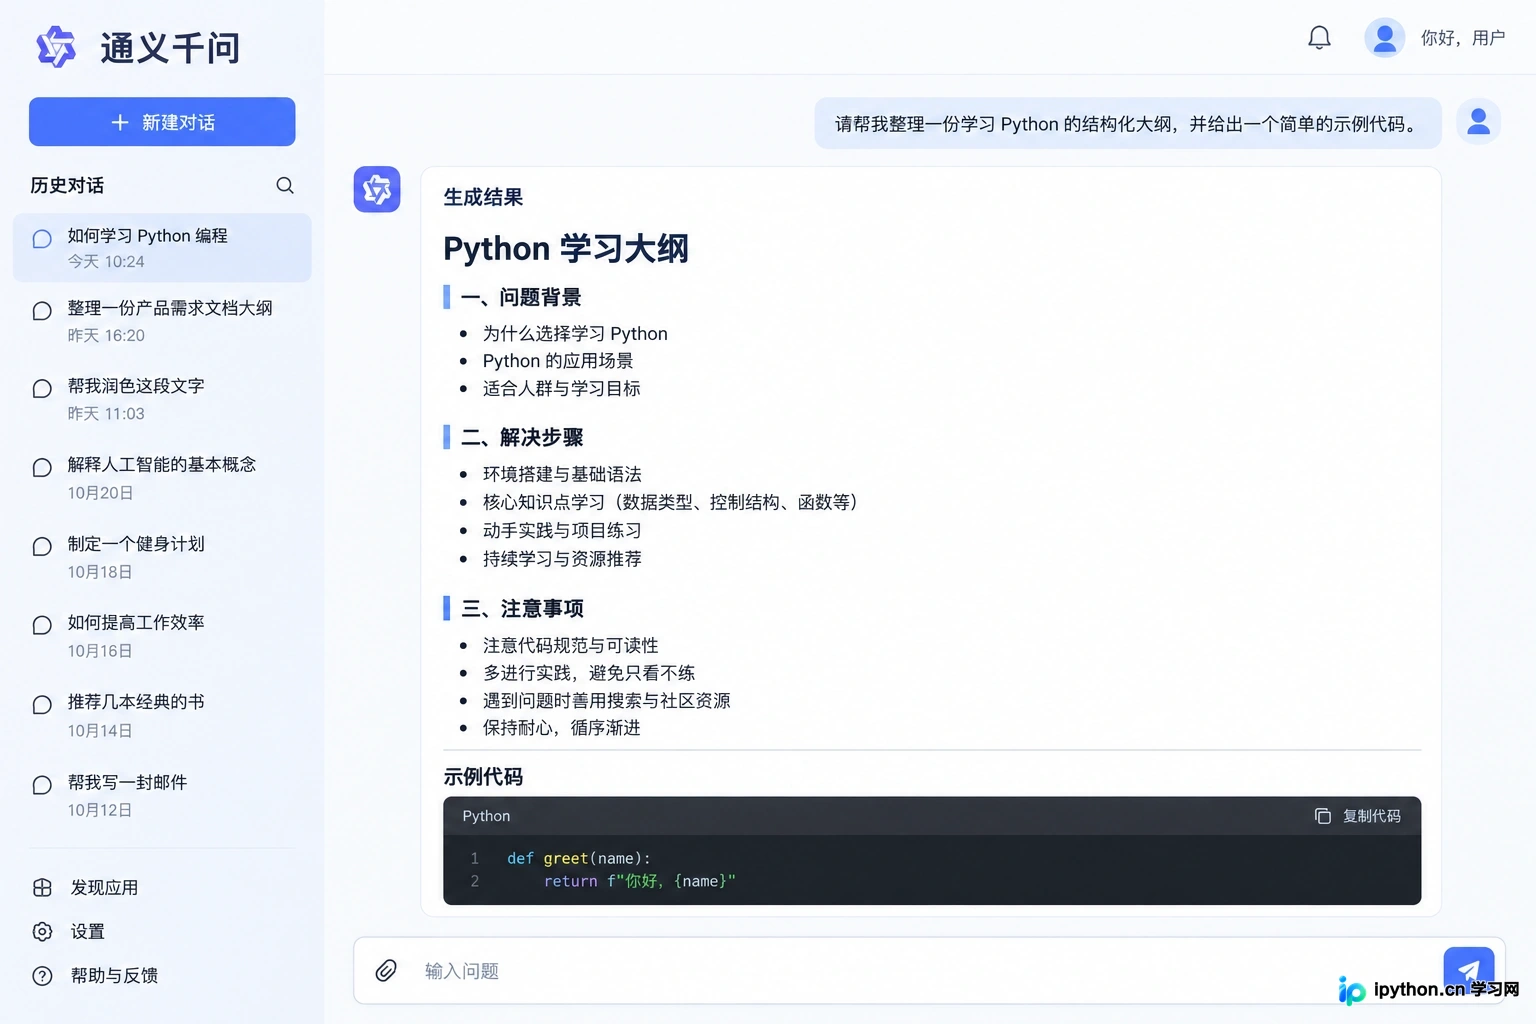Open the user avatar in the header

tap(1385, 38)
